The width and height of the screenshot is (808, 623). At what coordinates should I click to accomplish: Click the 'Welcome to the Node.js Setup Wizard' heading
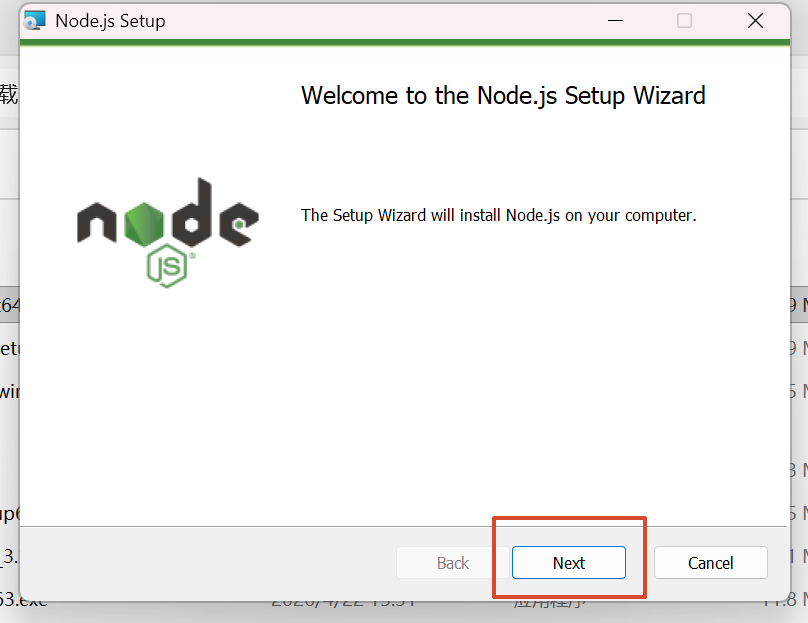pyautogui.click(x=503, y=96)
